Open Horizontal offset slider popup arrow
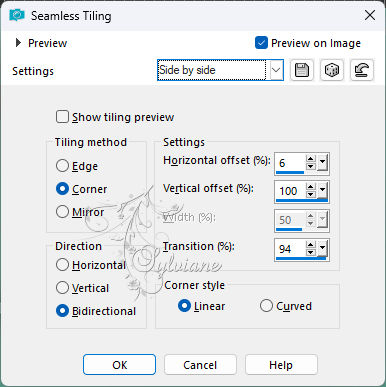This screenshot has width=386, height=387. [x=322, y=163]
